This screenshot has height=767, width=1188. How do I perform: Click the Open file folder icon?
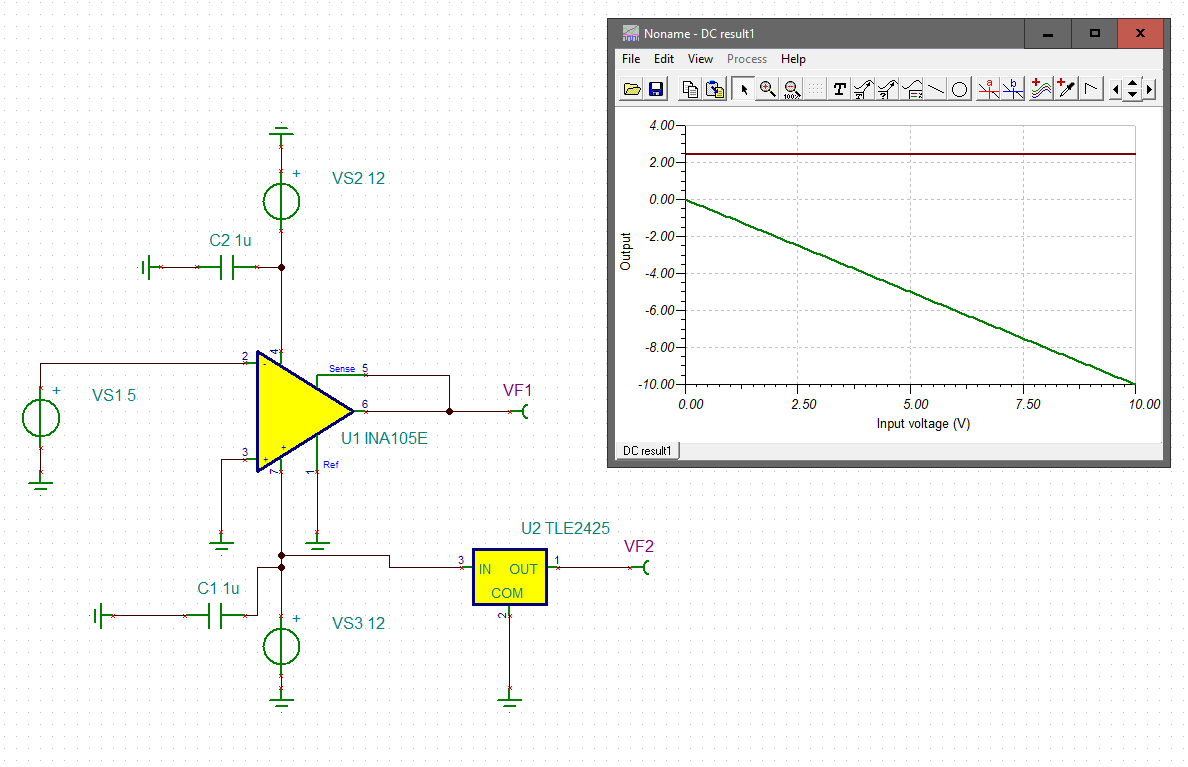[632, 89]
